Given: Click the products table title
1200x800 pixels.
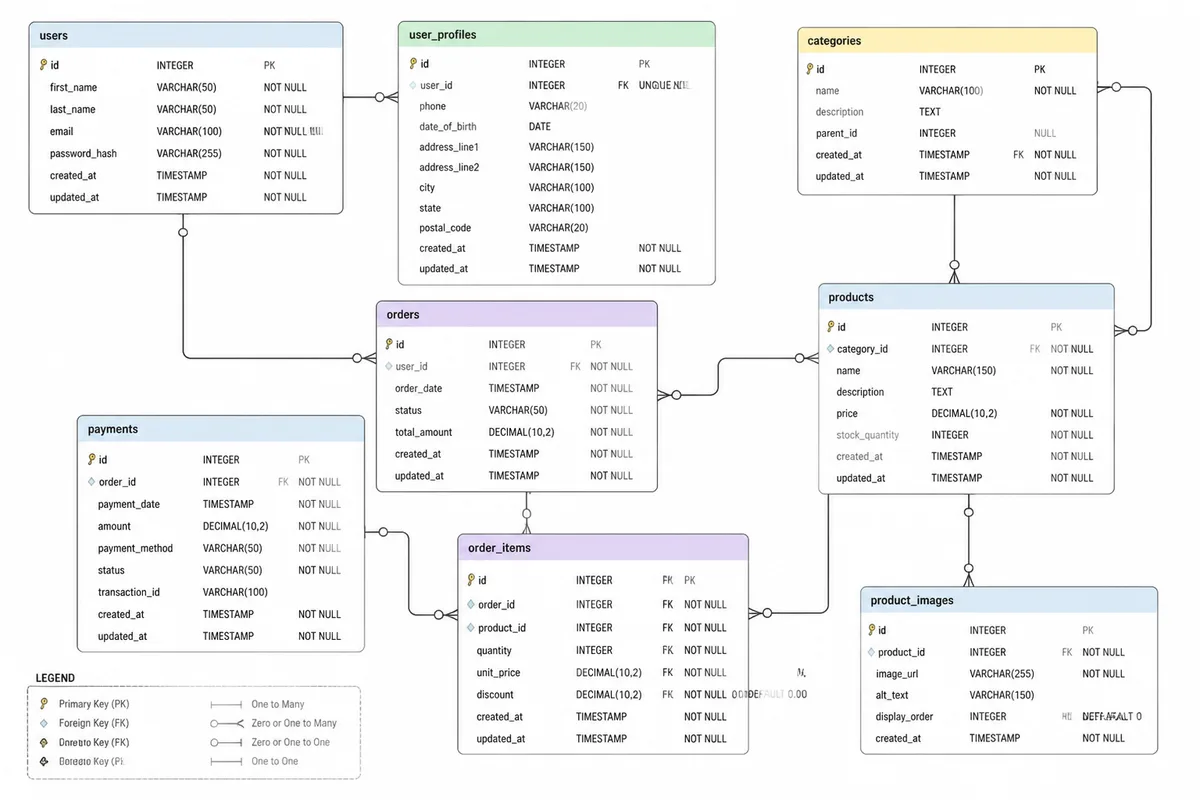Looking at the screenshot, I should click(x=851, y=297).
